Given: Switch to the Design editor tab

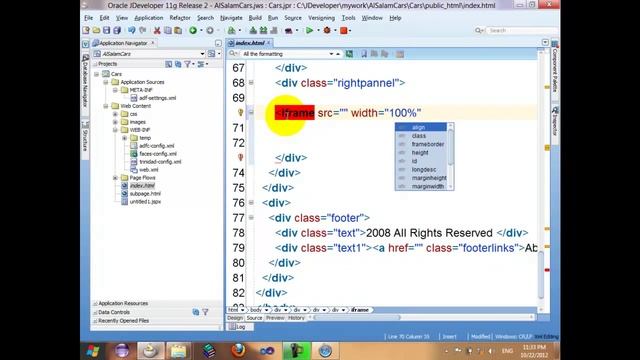Looking at the screenshot, I should 235,318.
